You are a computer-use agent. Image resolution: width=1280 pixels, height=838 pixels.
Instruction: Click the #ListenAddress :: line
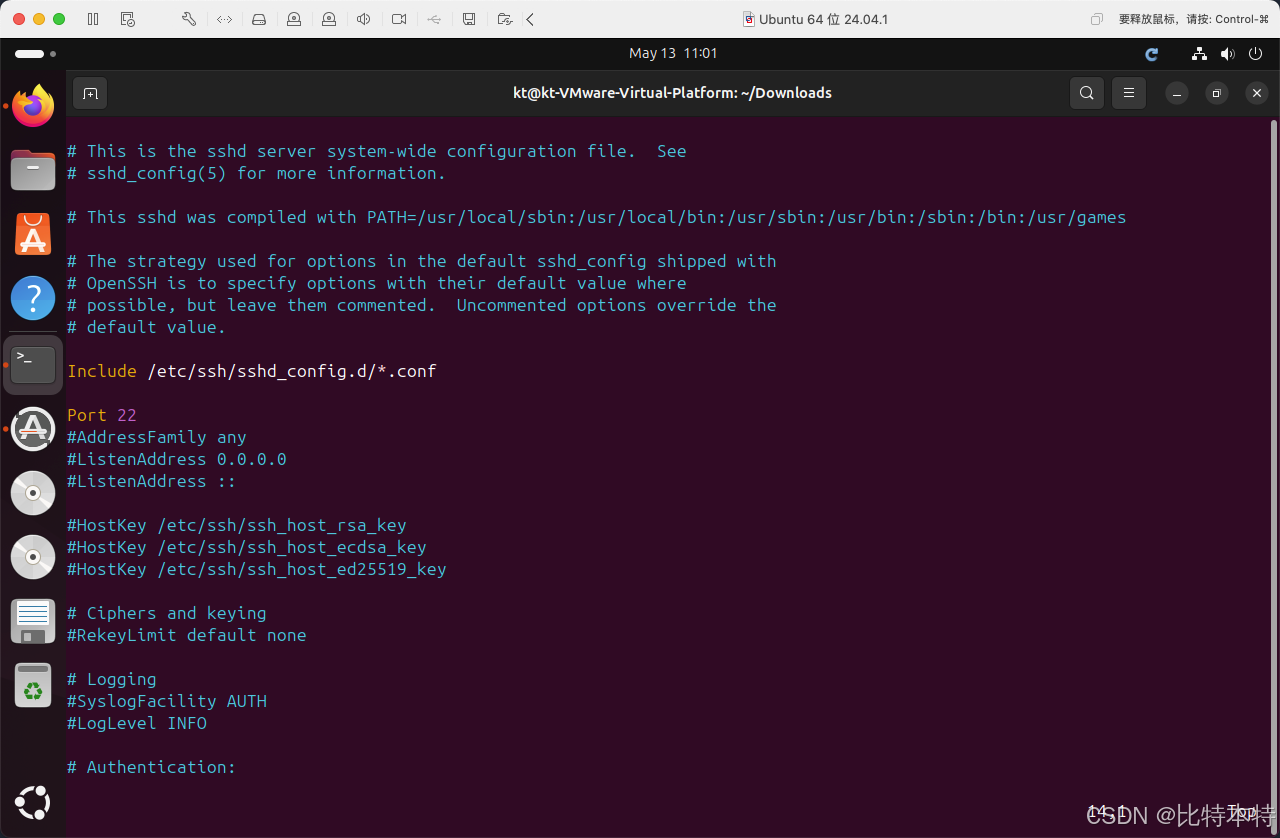[152, 481]
